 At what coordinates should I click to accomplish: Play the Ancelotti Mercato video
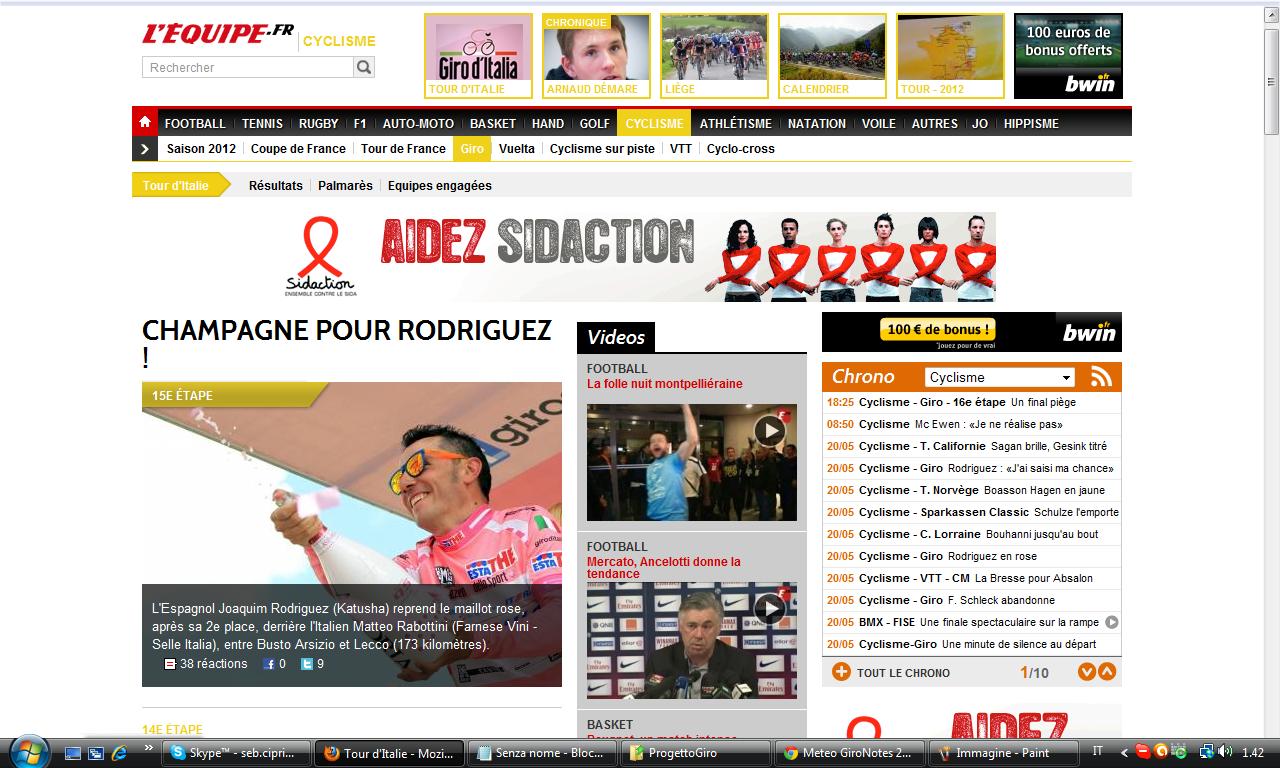point(769,608)
